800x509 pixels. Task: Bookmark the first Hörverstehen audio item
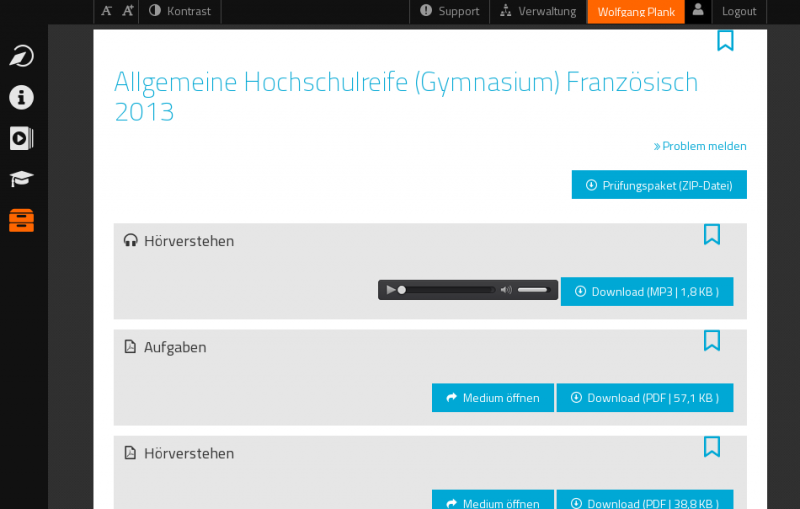[711, 235]
